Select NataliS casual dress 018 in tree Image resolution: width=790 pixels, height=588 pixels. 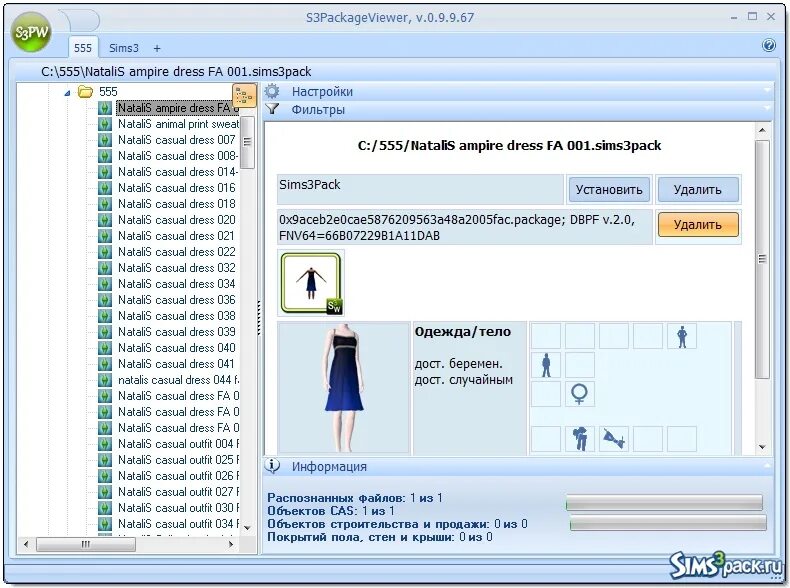coord(176,204)
